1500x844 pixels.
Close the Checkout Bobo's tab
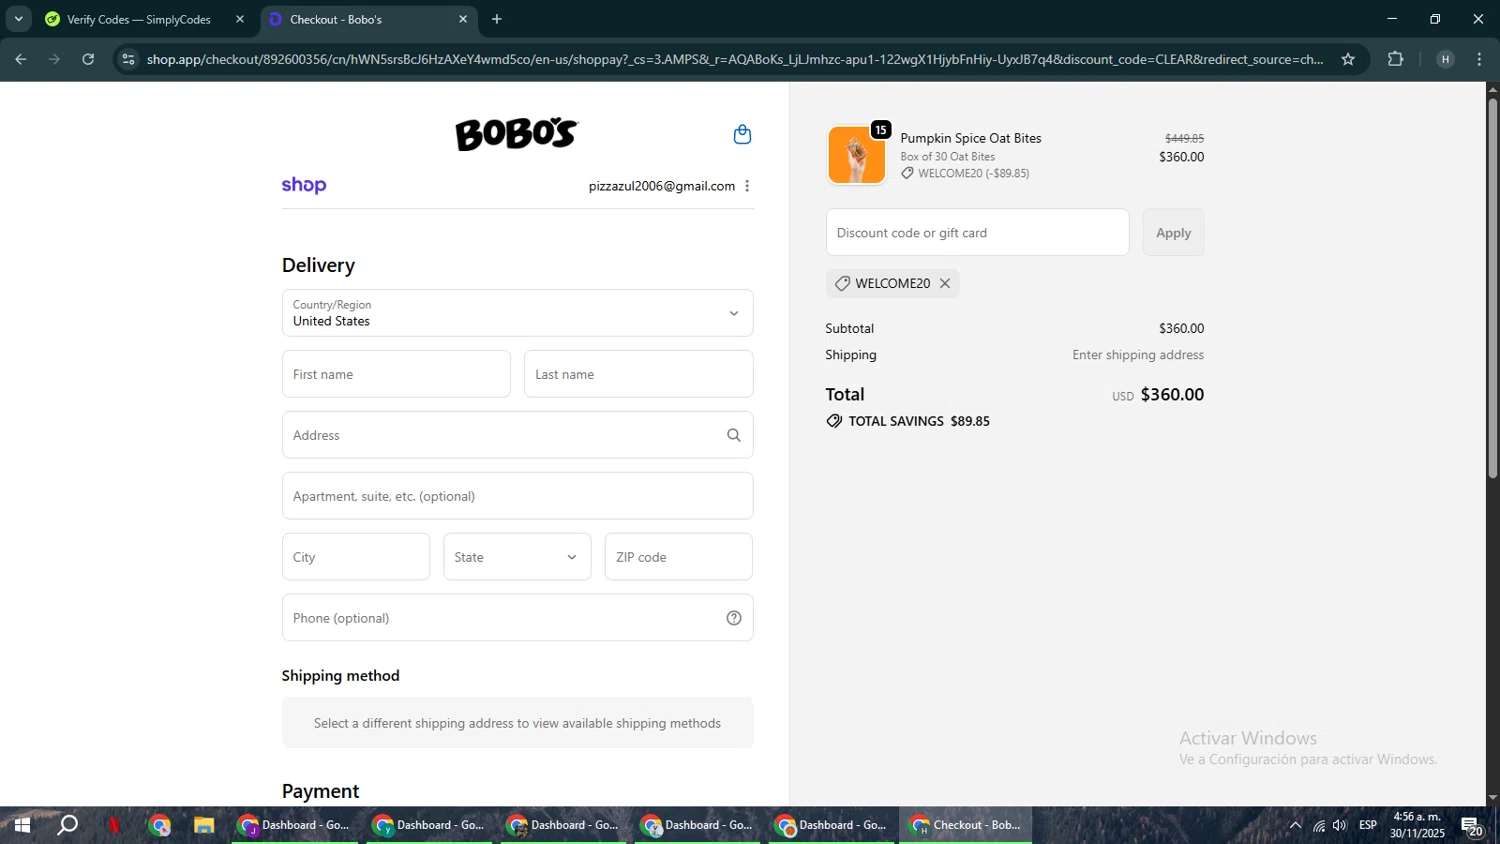click(x=463, y=19)
